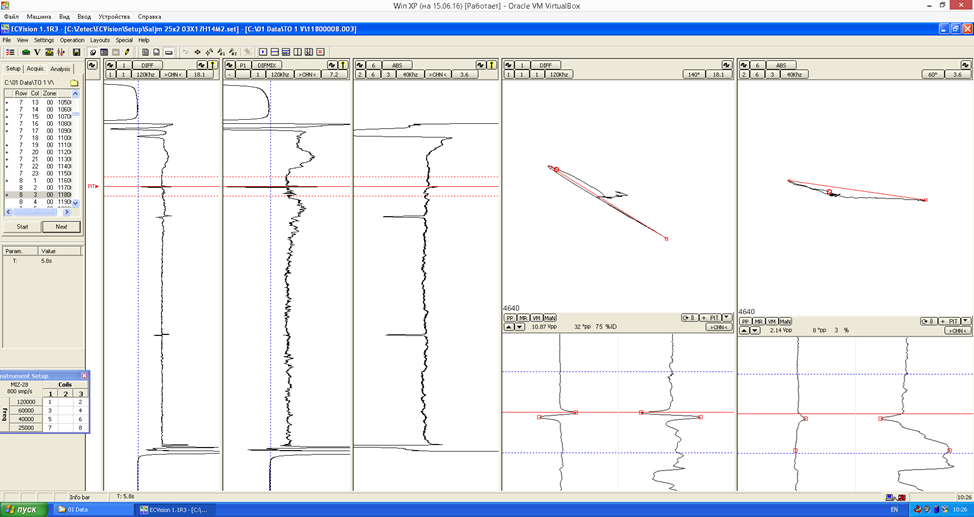Click 120Khz frequency selector on DIFF strip chart
The height and width of the screenshot is (517, 974).
145,75
